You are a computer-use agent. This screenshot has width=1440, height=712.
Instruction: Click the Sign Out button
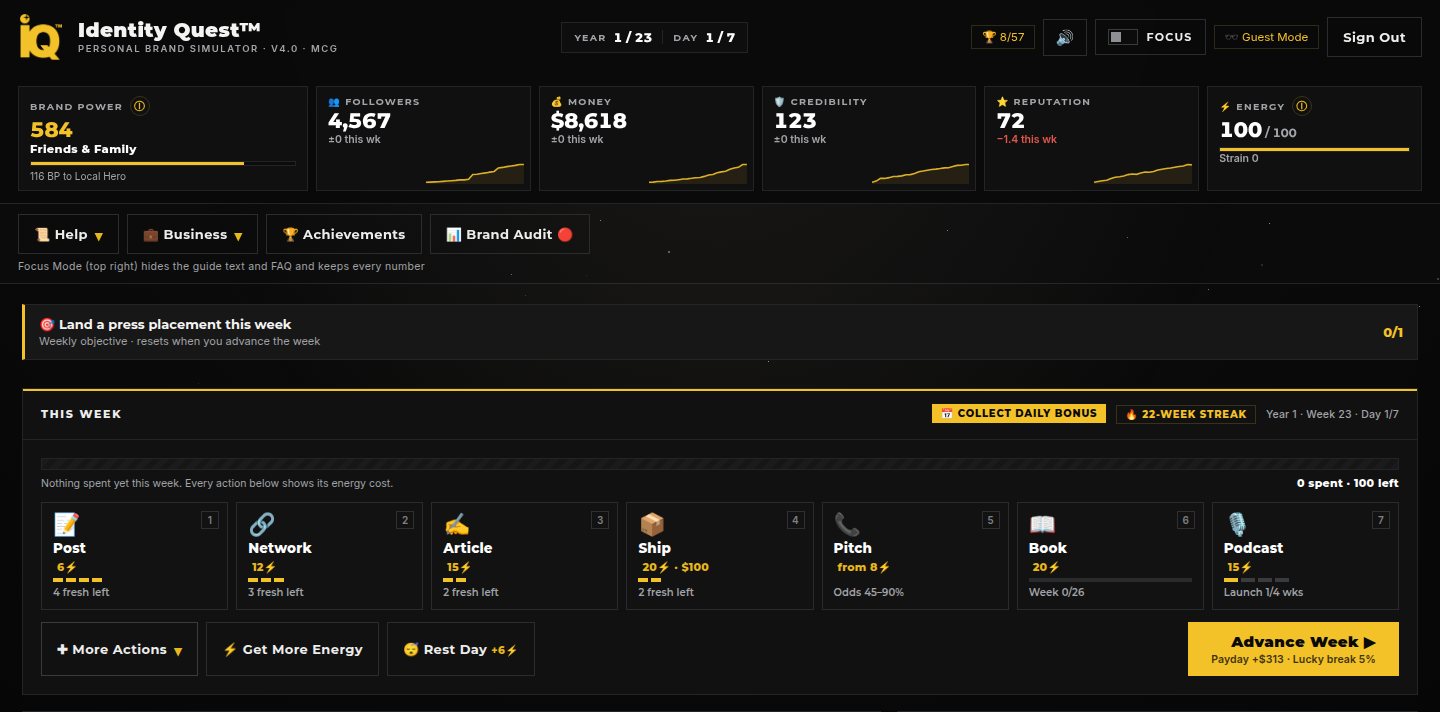(x=1374, y=37)
